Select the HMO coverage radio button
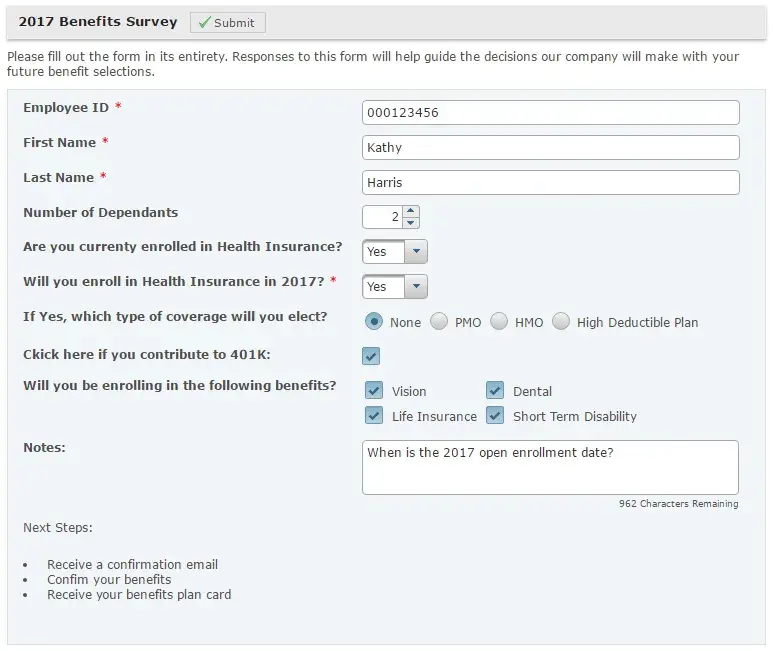 click(499, 322)
